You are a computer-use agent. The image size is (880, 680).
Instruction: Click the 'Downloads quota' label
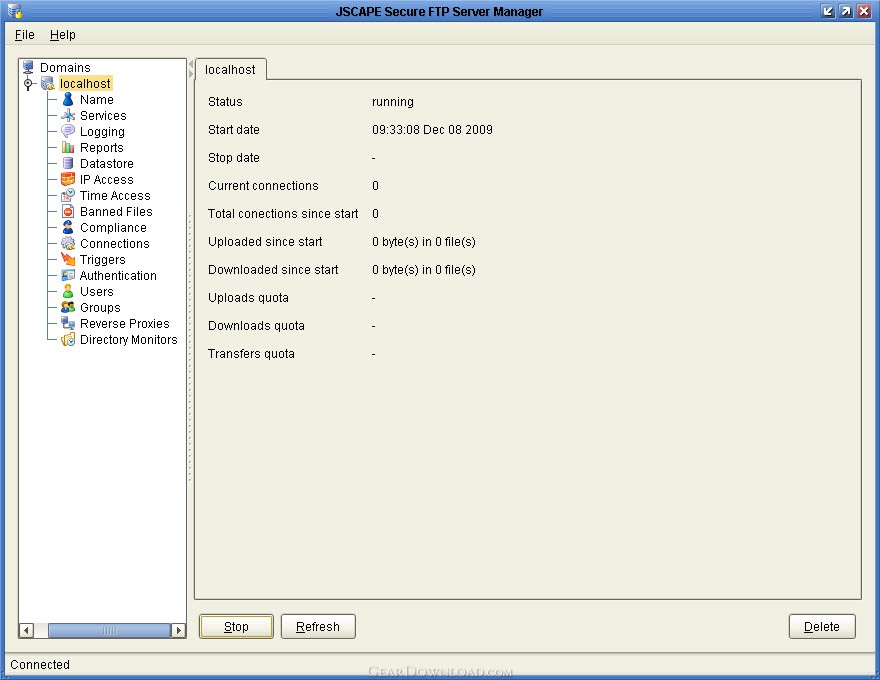pos(256,326)
